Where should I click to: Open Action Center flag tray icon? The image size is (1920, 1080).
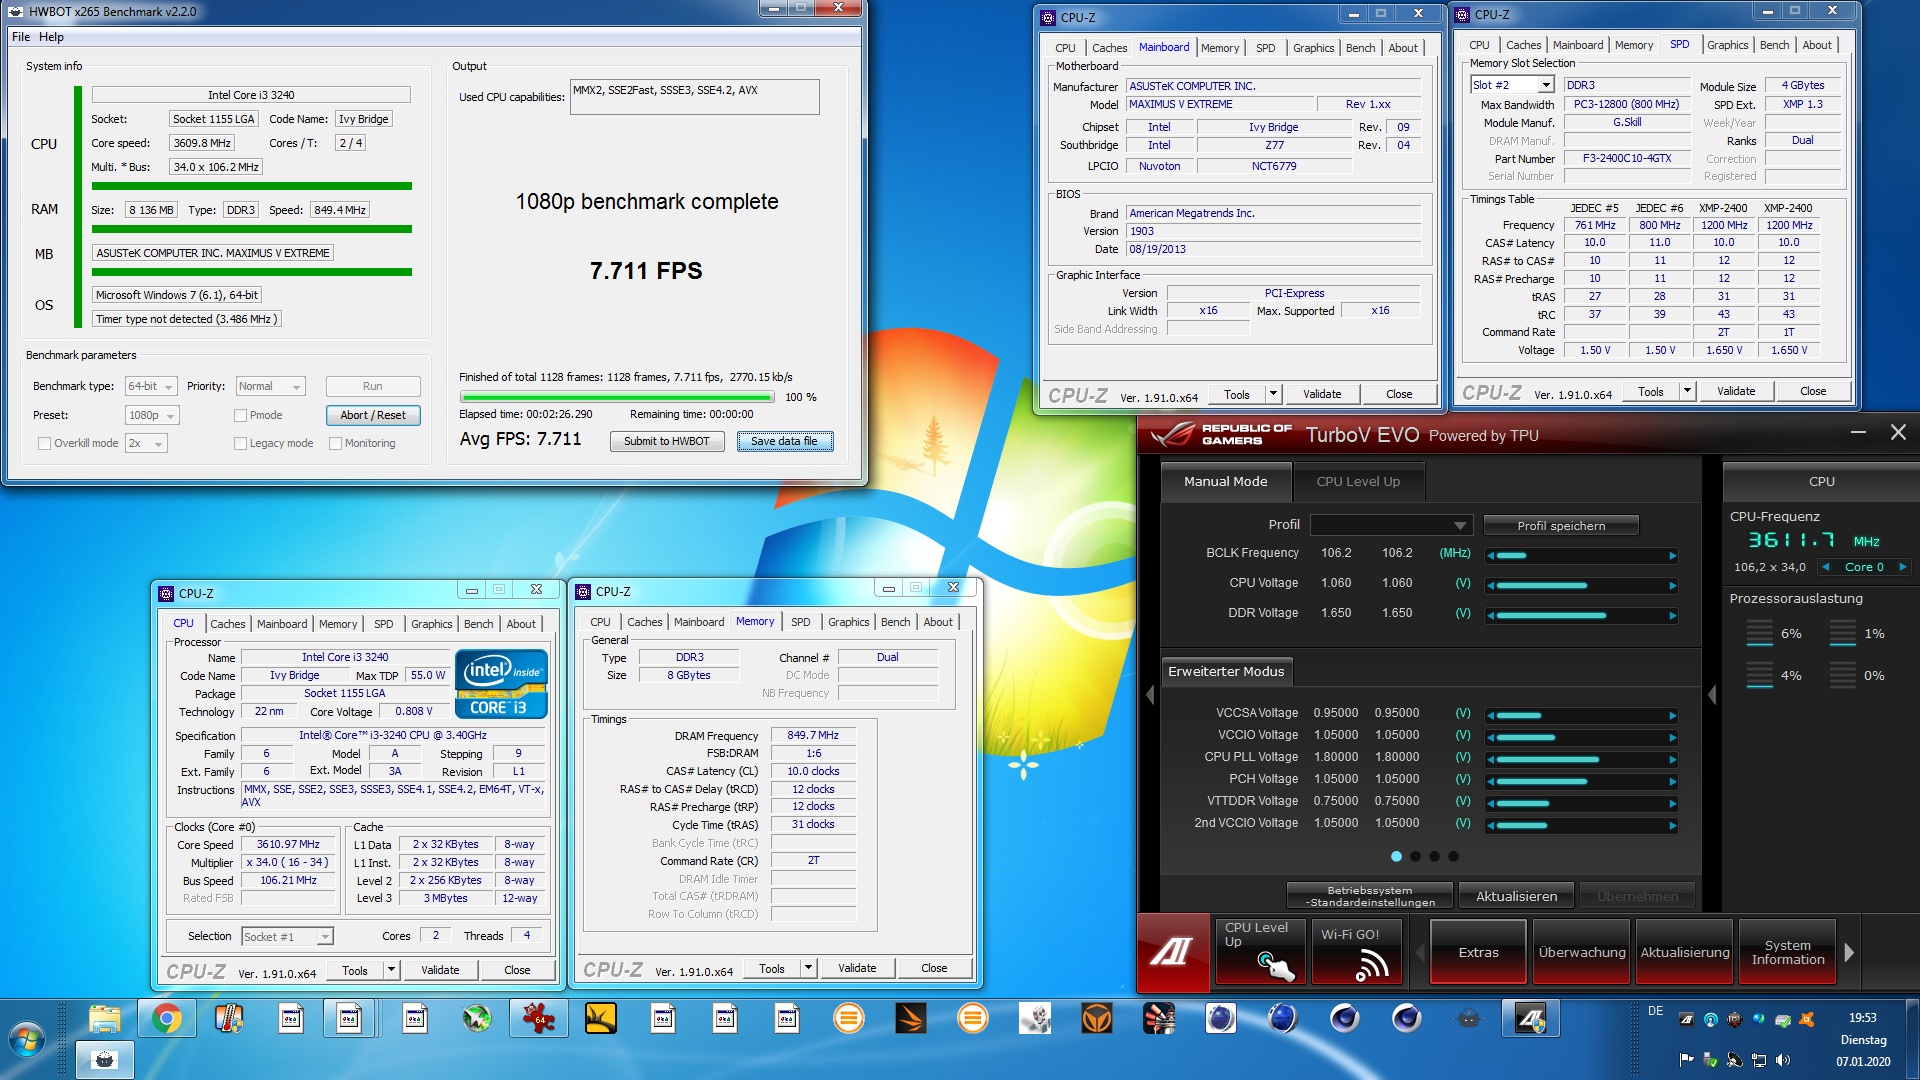1687,1060
